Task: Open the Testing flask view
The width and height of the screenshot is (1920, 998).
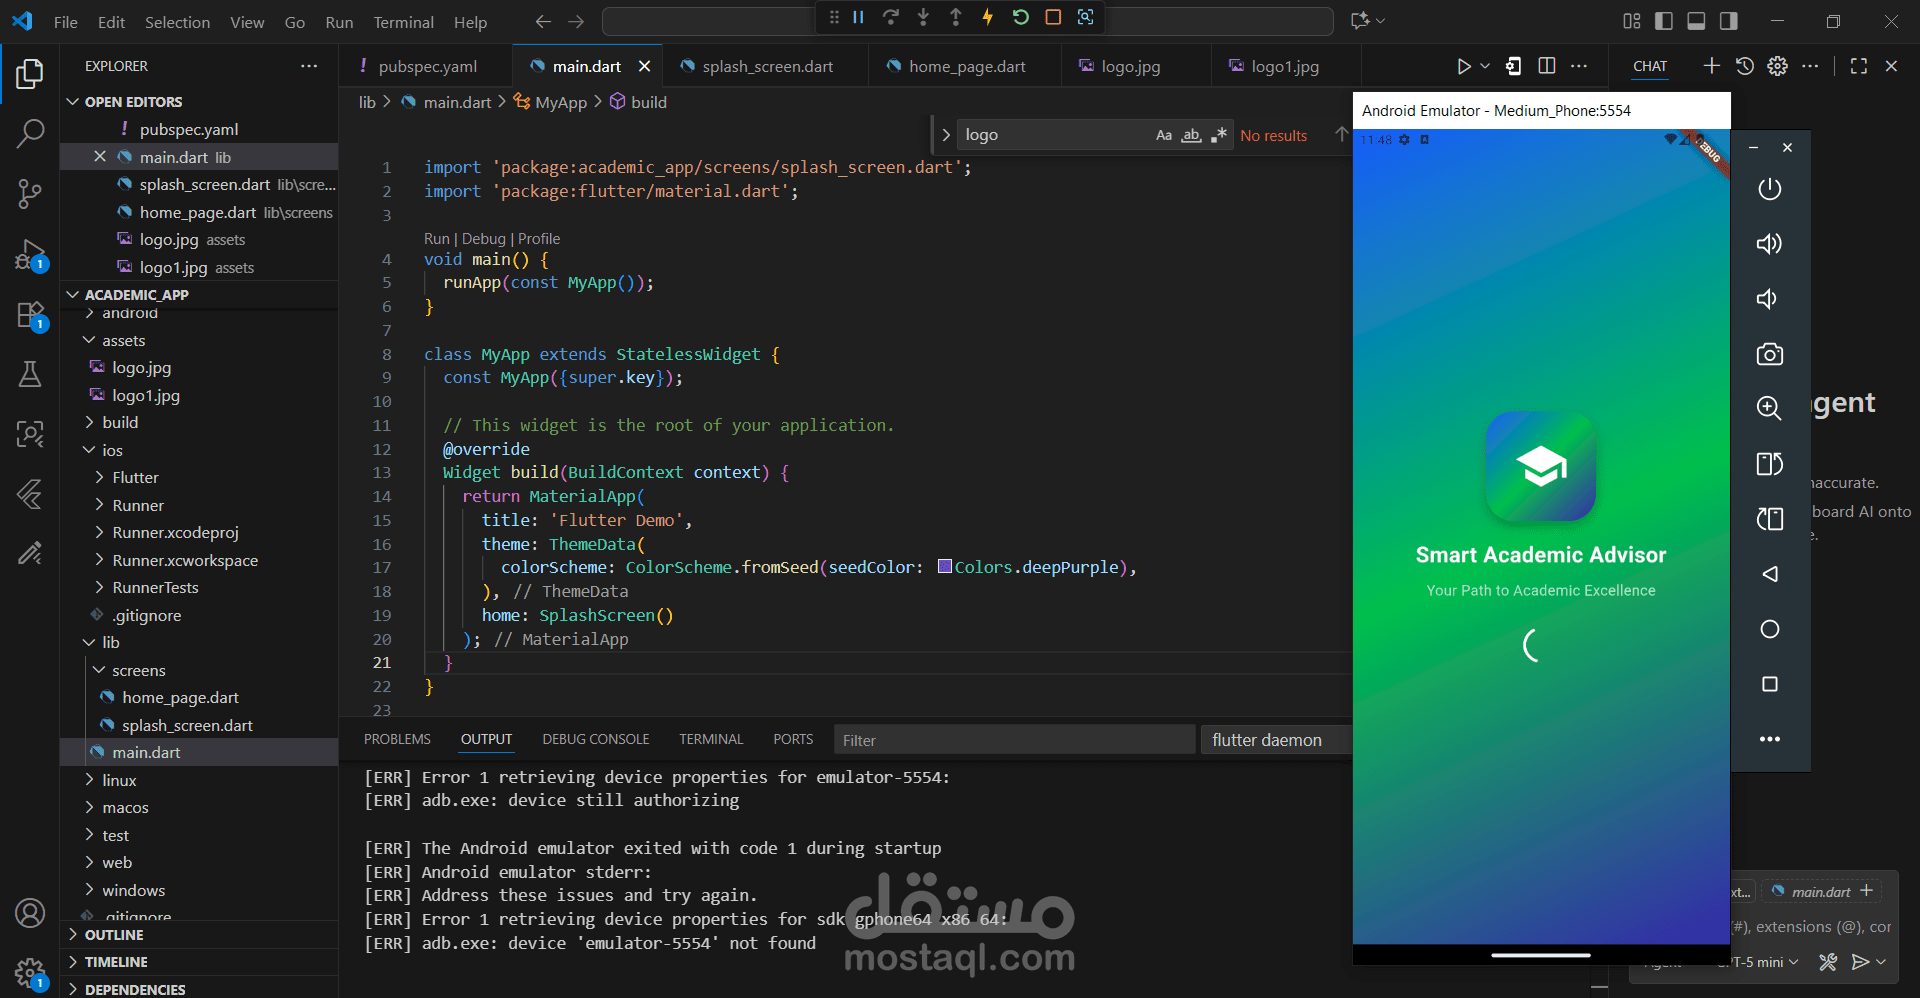Action: [30, 374]
